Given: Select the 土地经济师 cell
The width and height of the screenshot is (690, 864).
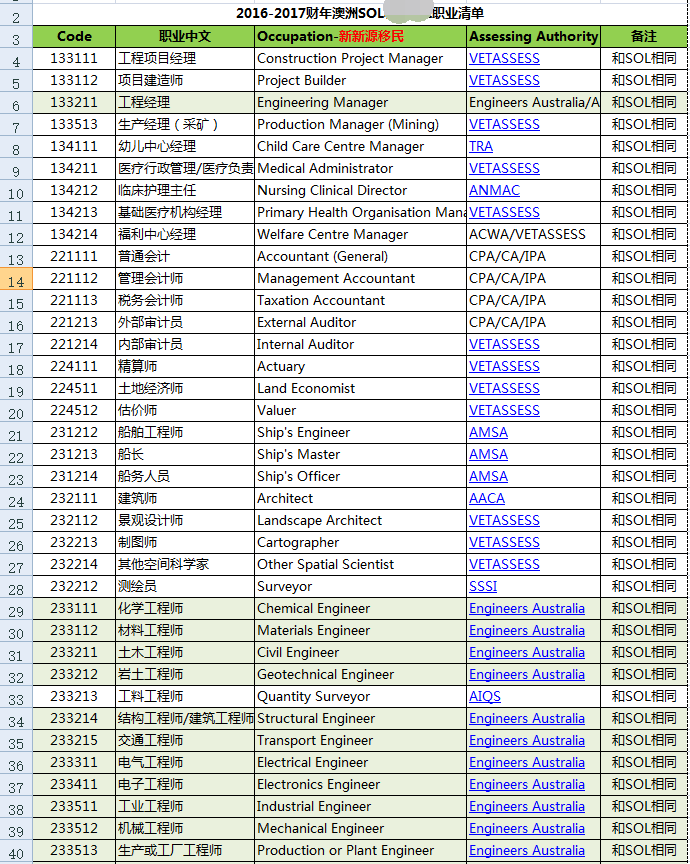Looking at the screenshot, I should (185, 388).
